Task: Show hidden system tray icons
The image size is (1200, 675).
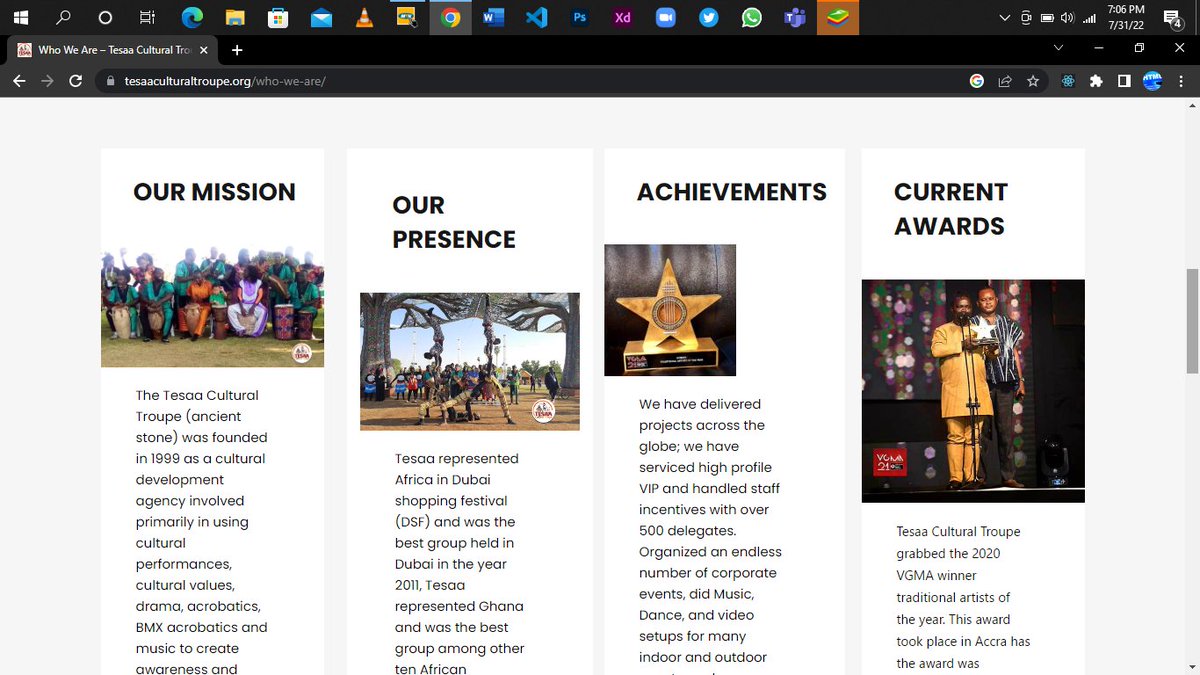Action: (1005, 18)
